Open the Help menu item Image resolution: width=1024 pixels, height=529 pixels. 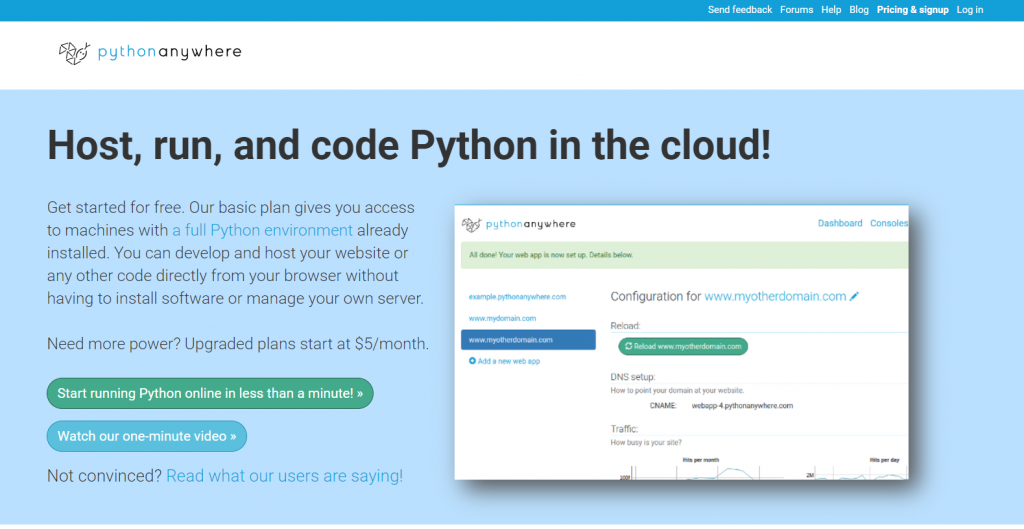[x=831, y=10]
